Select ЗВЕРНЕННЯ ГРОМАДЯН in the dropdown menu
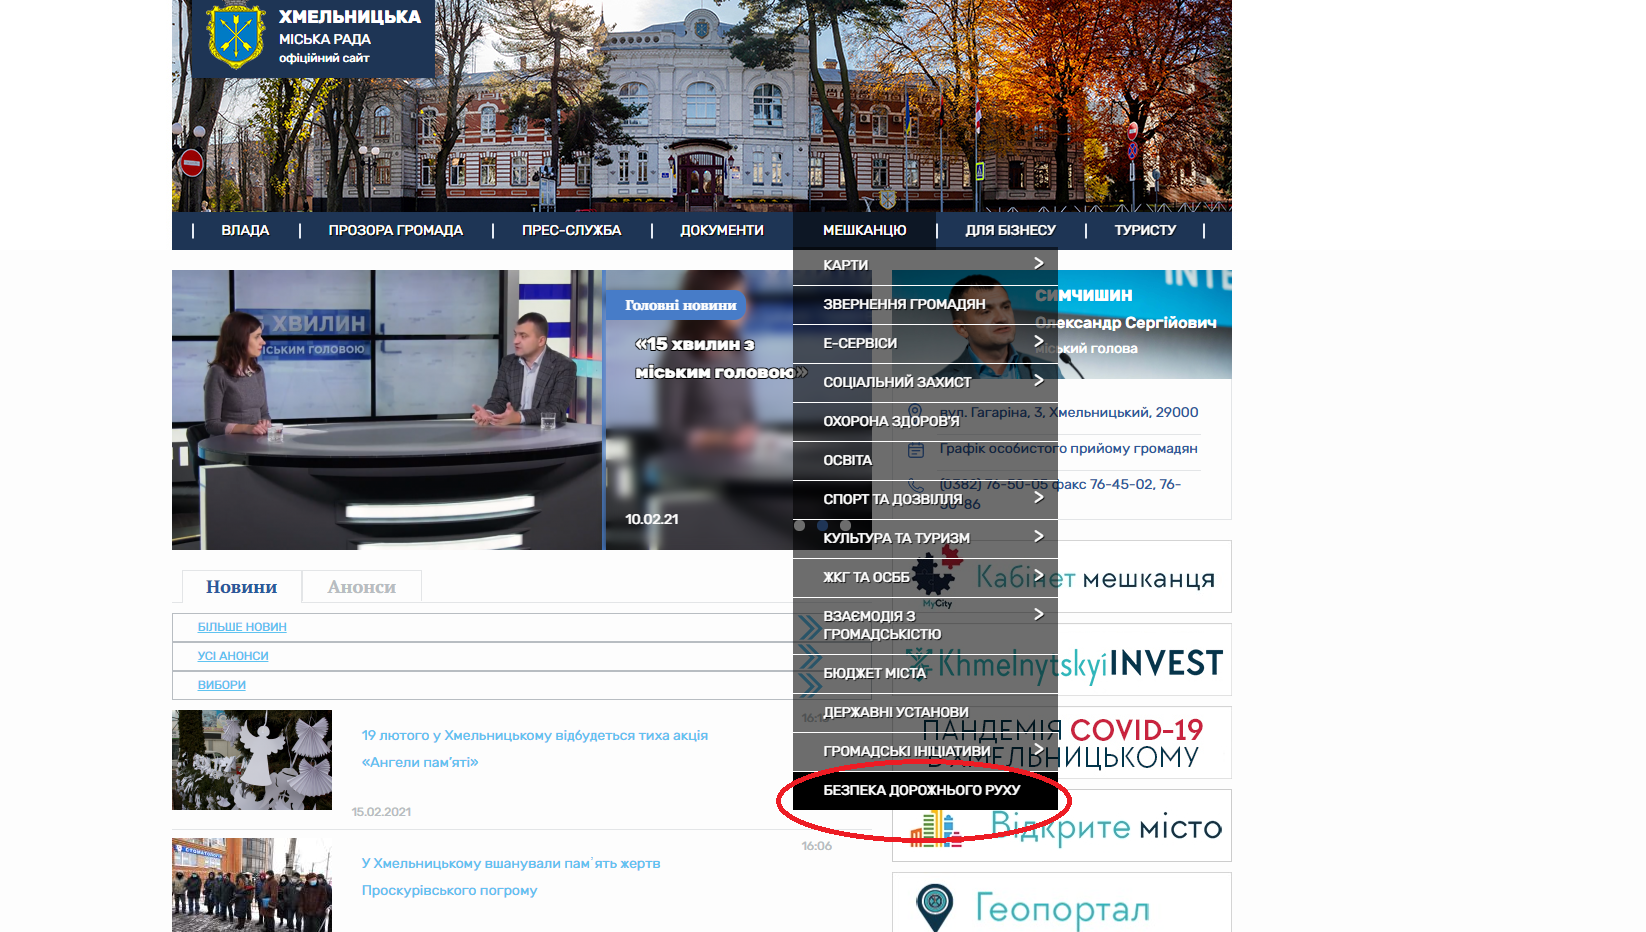 click(x=904, y=304)
